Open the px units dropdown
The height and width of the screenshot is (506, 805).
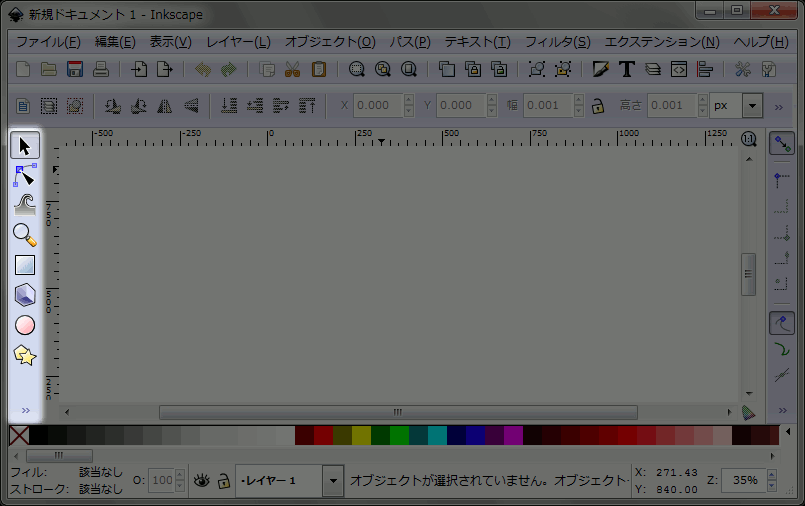click(752, 106)
